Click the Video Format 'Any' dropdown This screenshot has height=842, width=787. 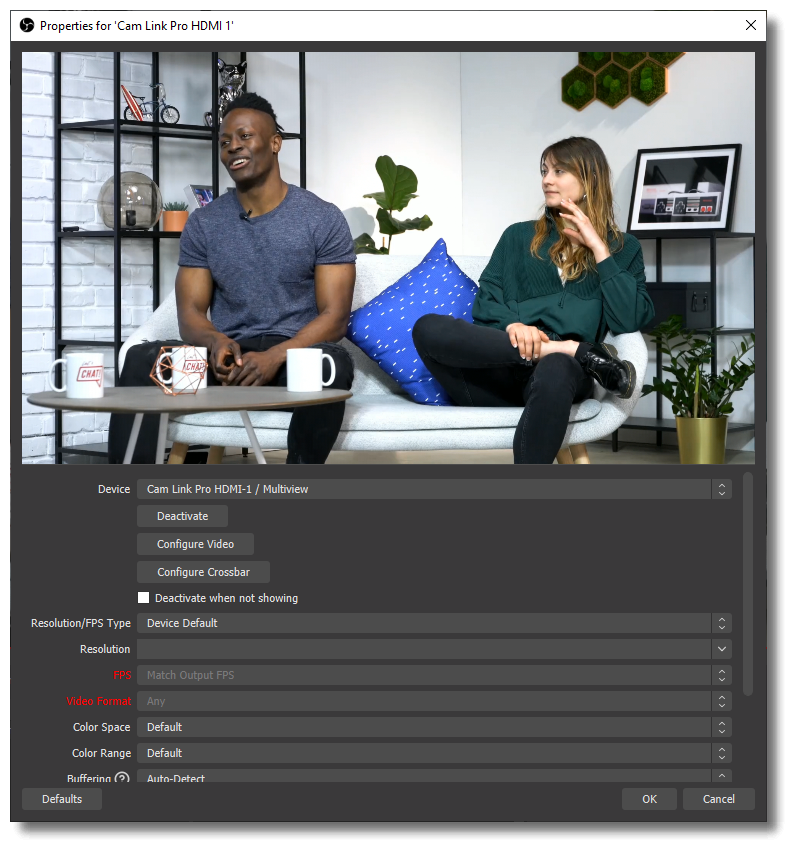434,701
